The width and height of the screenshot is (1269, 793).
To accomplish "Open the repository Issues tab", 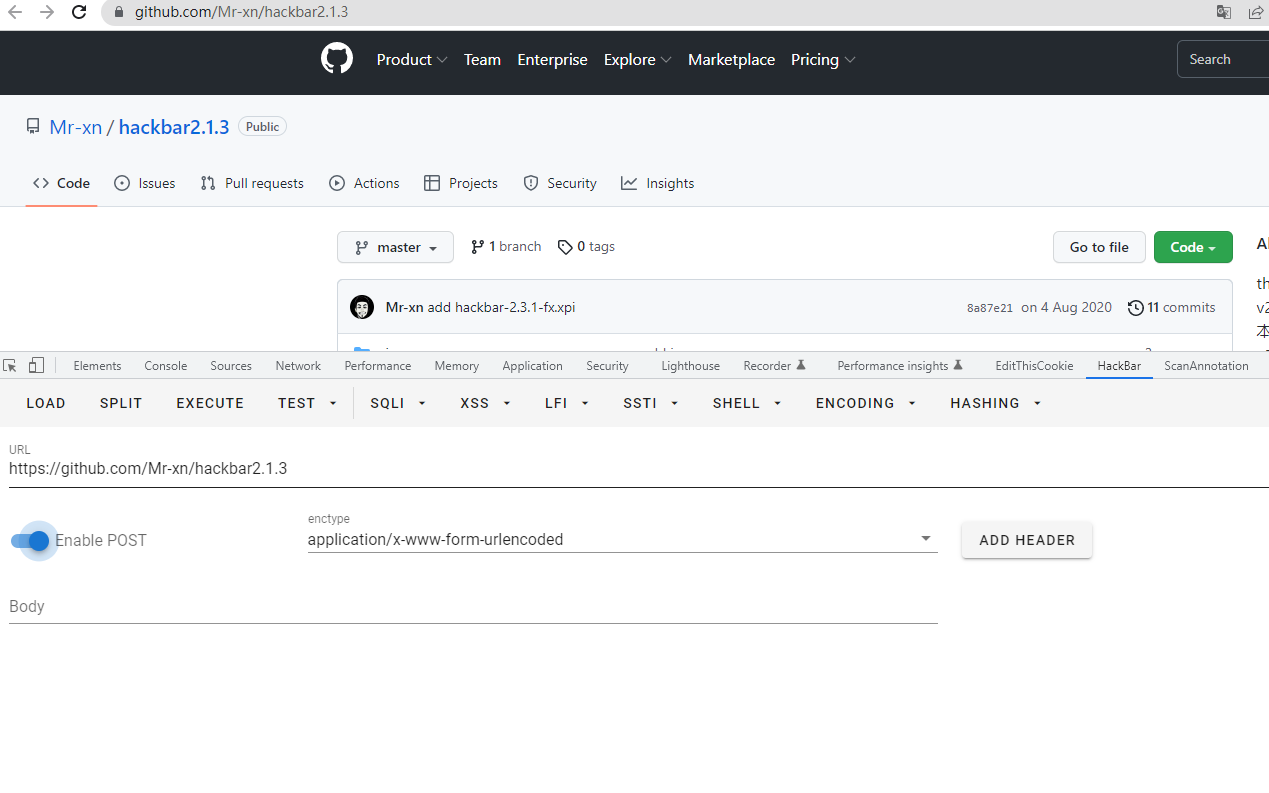I will click(x=145, y=183).
